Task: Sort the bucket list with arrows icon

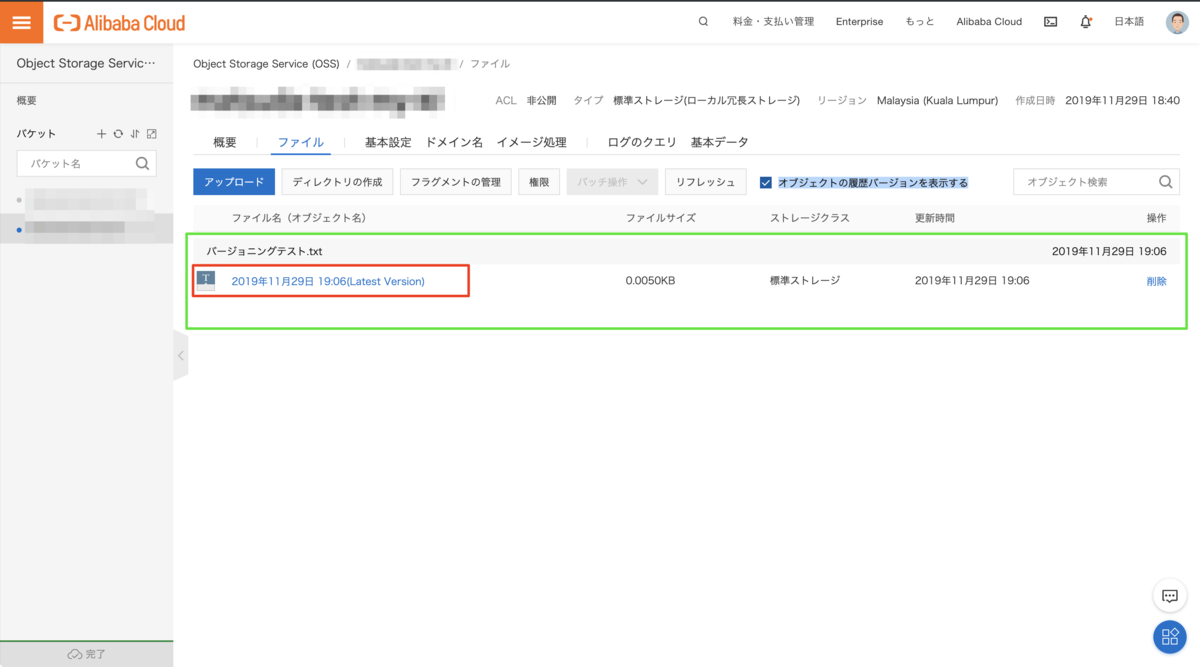Action: pyautogui.click(x=134, y=134)
